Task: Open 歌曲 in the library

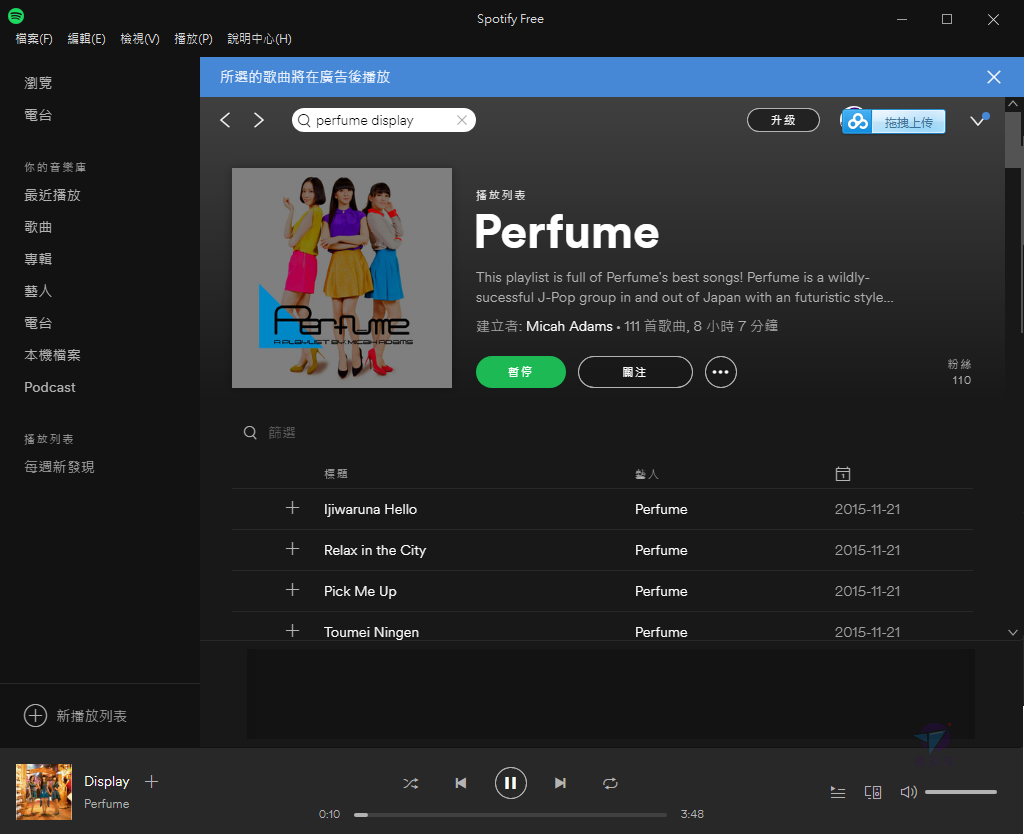Action: pos(38,227)
